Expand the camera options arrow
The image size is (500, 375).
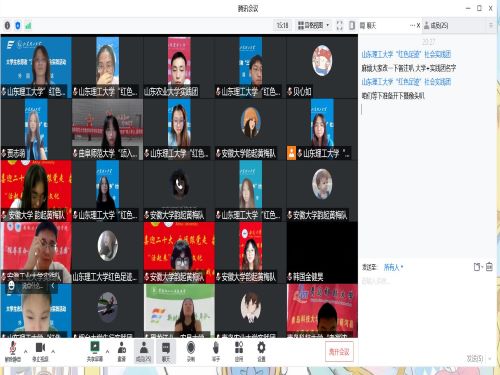click(x=53, y=351)
